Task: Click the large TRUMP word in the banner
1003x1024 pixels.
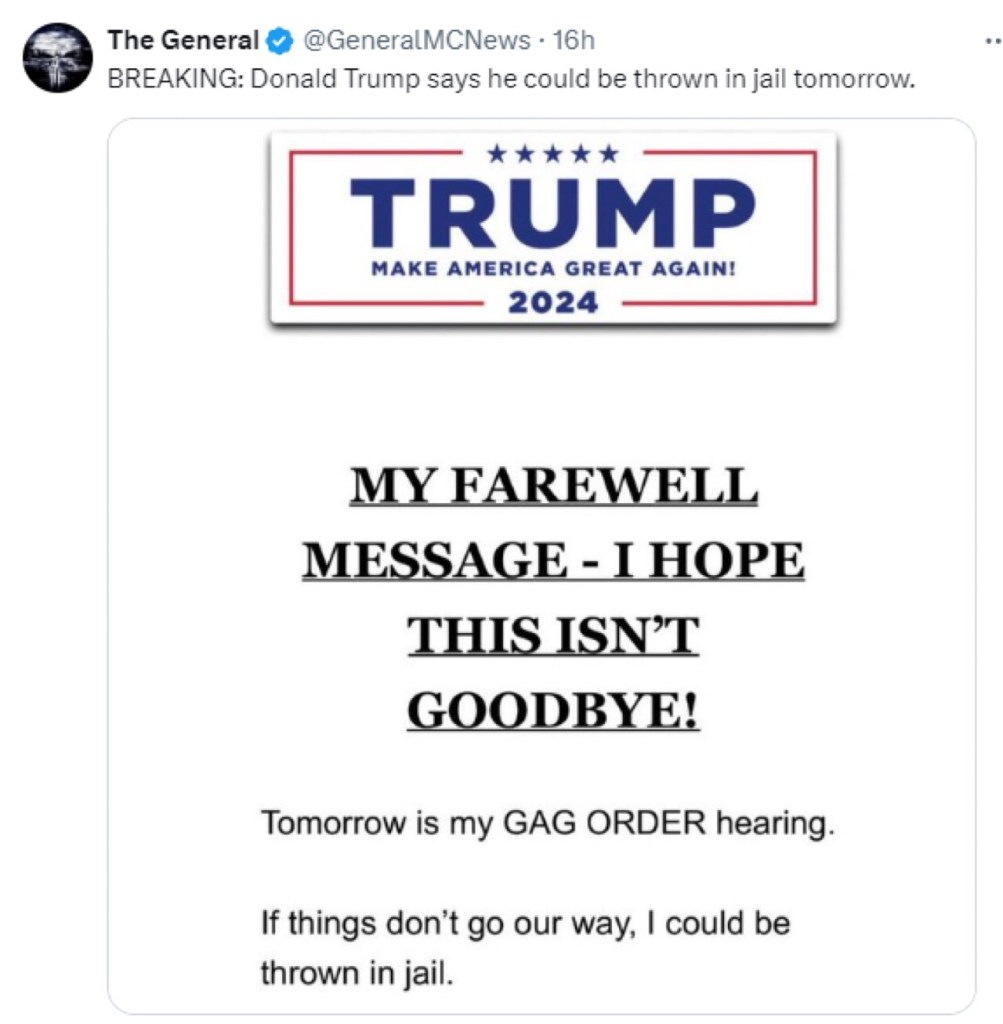Action: [553, 215]
